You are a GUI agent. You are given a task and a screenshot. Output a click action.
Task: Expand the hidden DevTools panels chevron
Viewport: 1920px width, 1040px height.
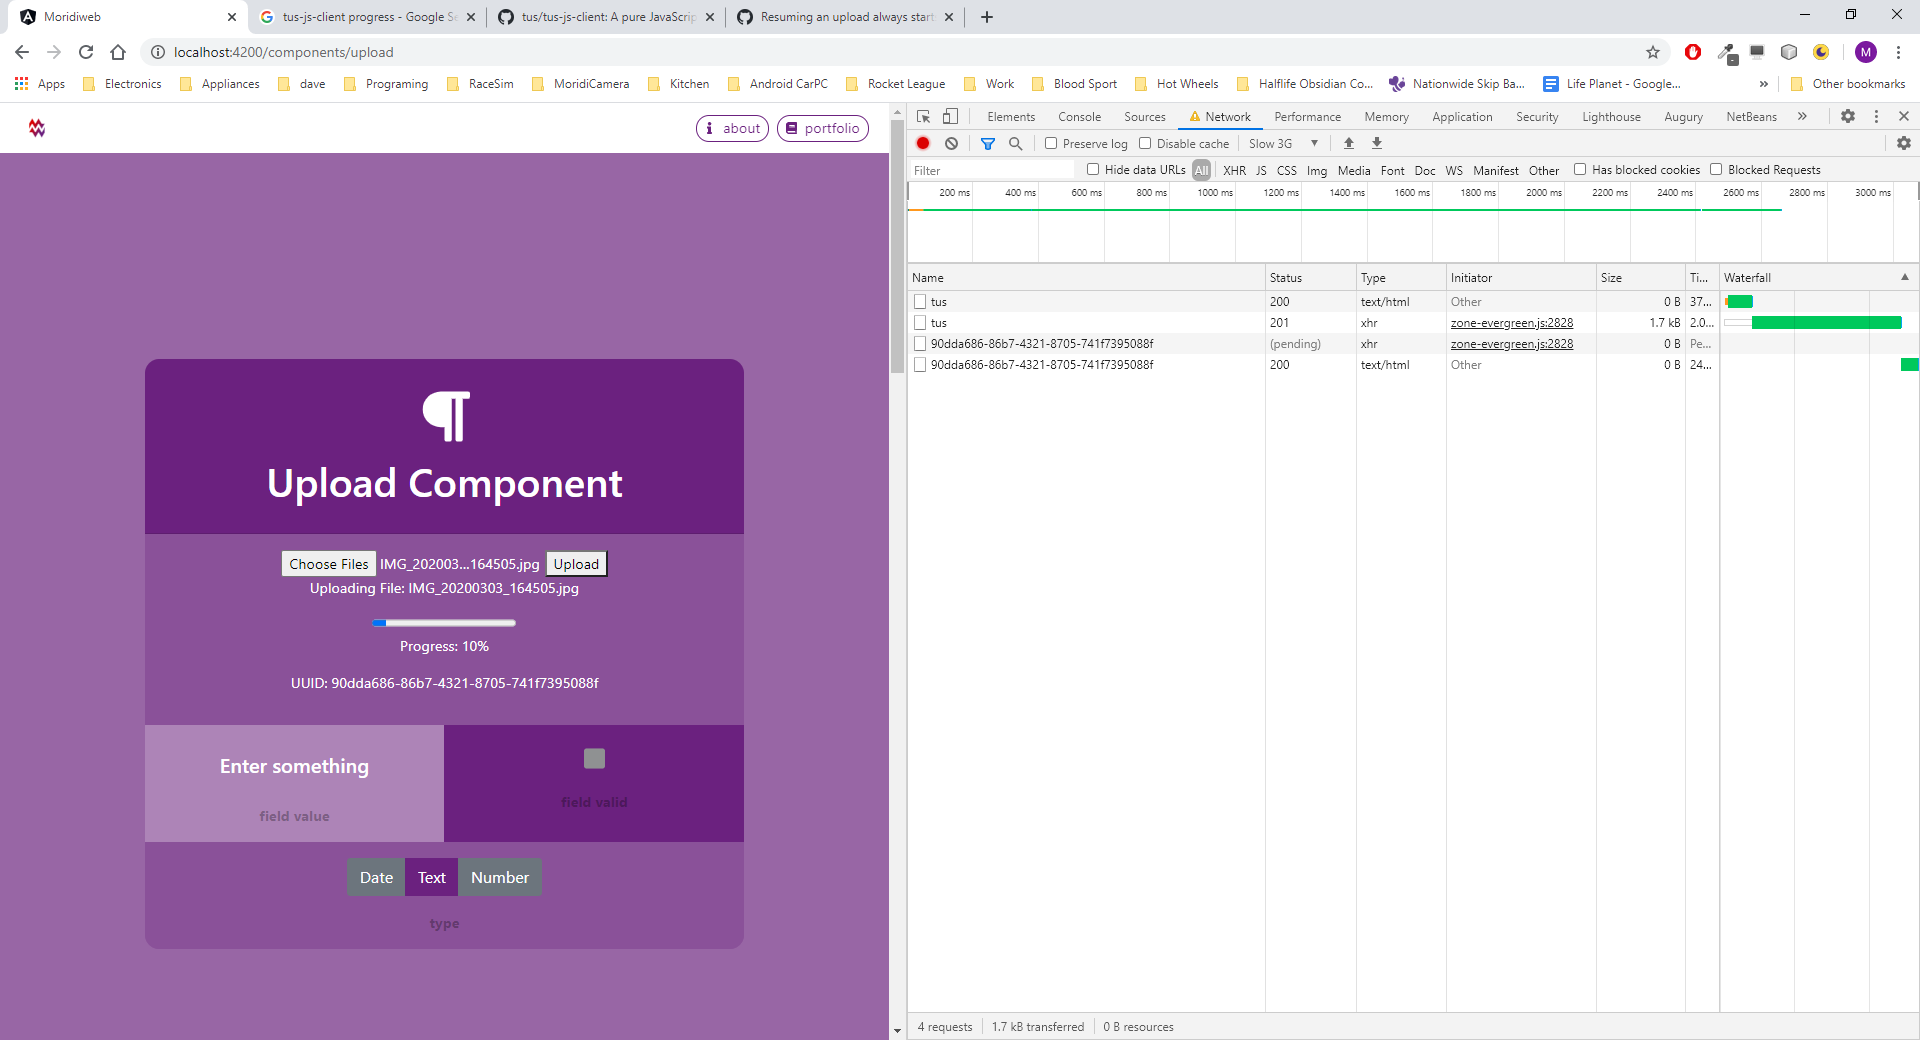tap(1803, 116)
